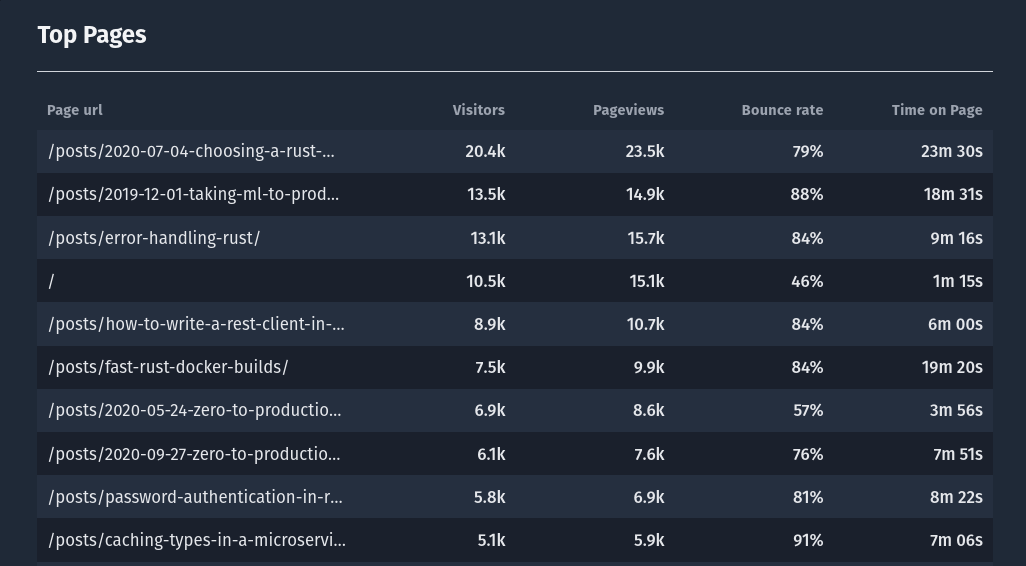Click the Bounce rate column header

(782, 110)
